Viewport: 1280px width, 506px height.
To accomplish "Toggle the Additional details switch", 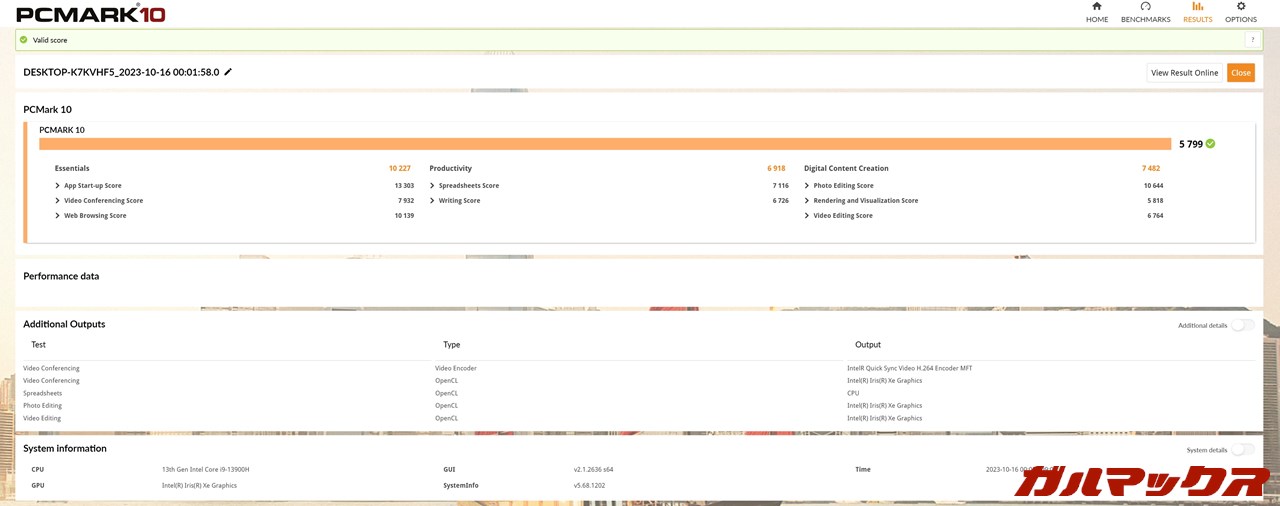I will pyautogui.click(x=1242, y=325).
